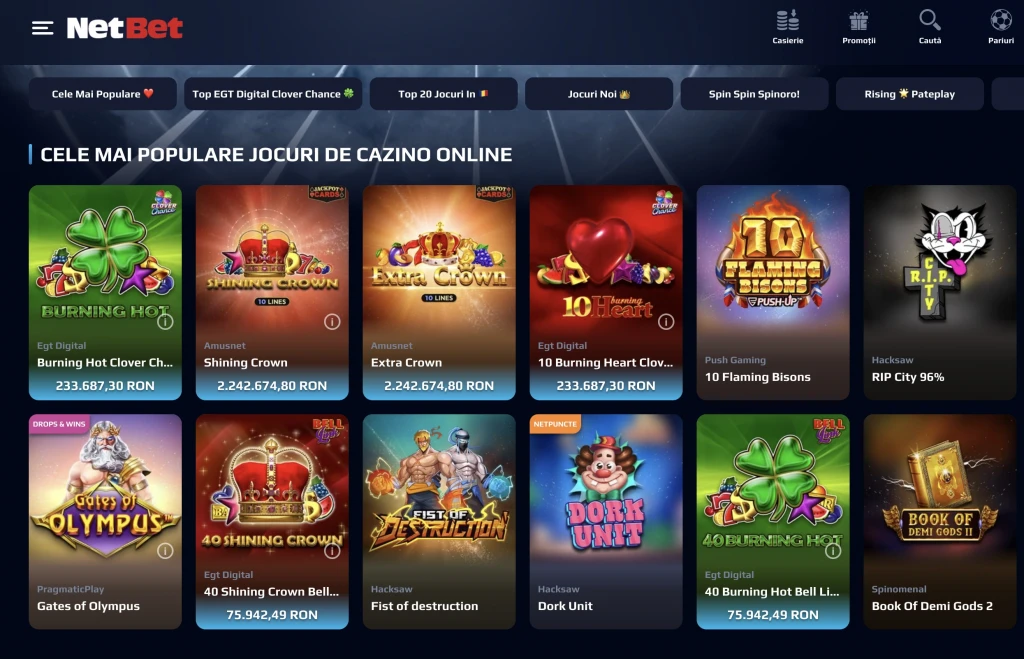Open the hamburger menu icon

[42, 28]
